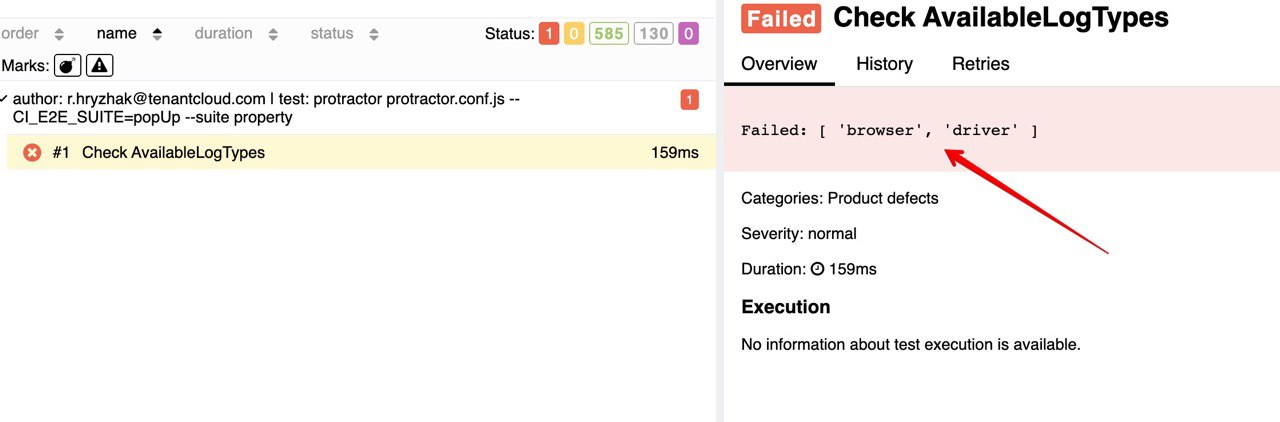Image resolution: width=1280 pixels, height=422 pixels.
Task: Sort tests by order column
Action: click(x=33, y=34)
